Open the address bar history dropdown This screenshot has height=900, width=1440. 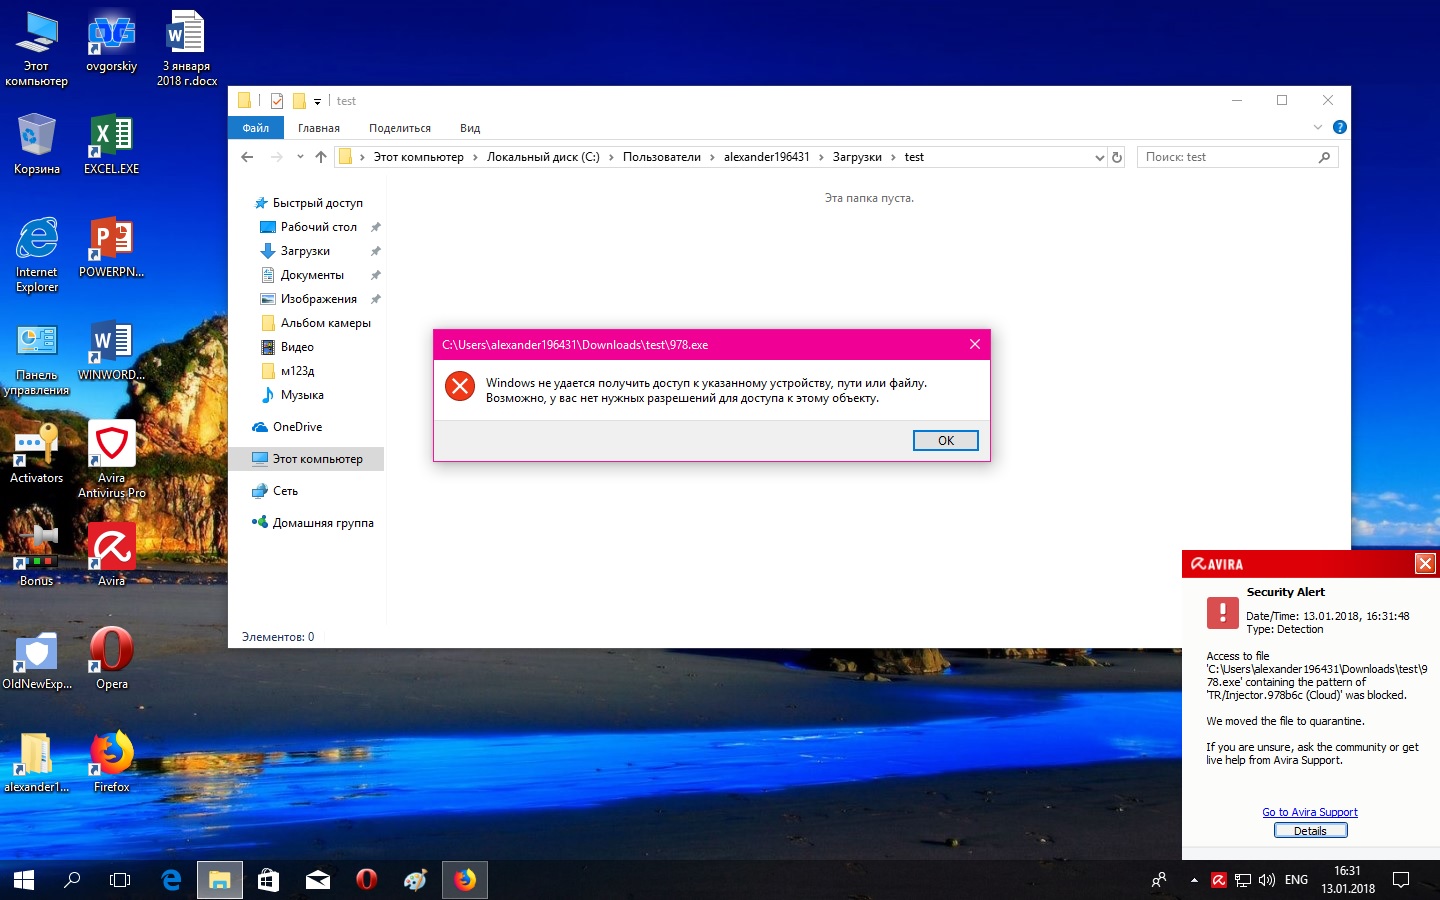pyautogui.click(x=1099, y=157)
